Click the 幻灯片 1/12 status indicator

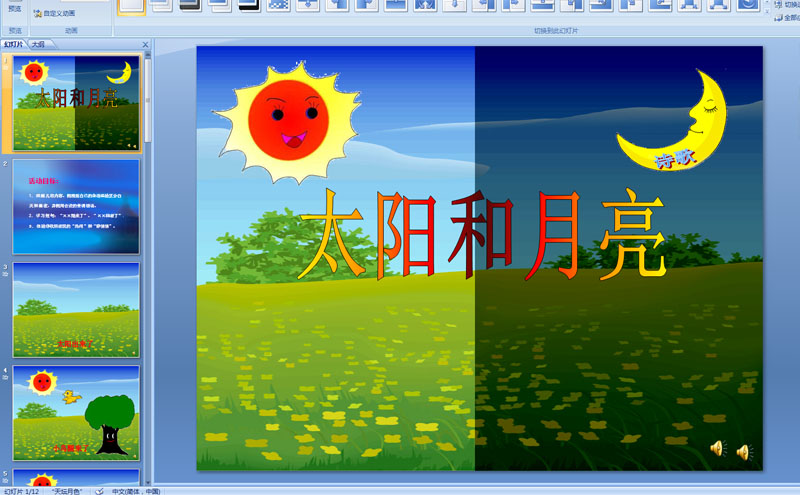[22, 491]
